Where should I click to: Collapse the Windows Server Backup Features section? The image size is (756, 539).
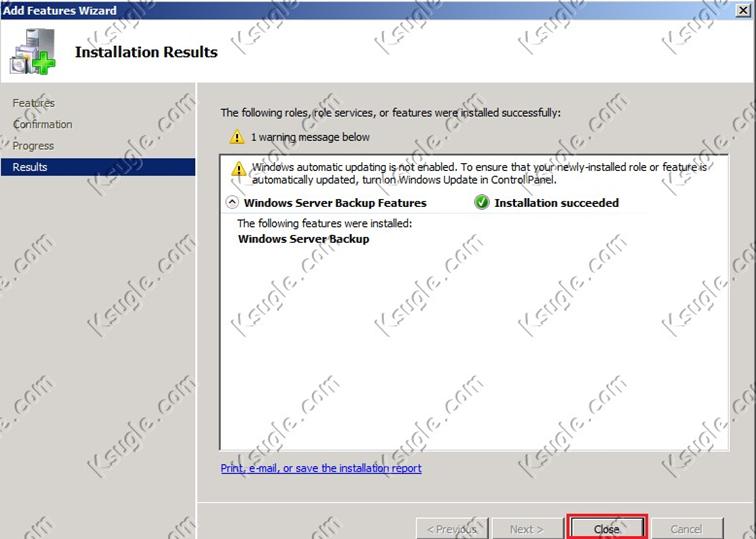click(x=232, y=202)
